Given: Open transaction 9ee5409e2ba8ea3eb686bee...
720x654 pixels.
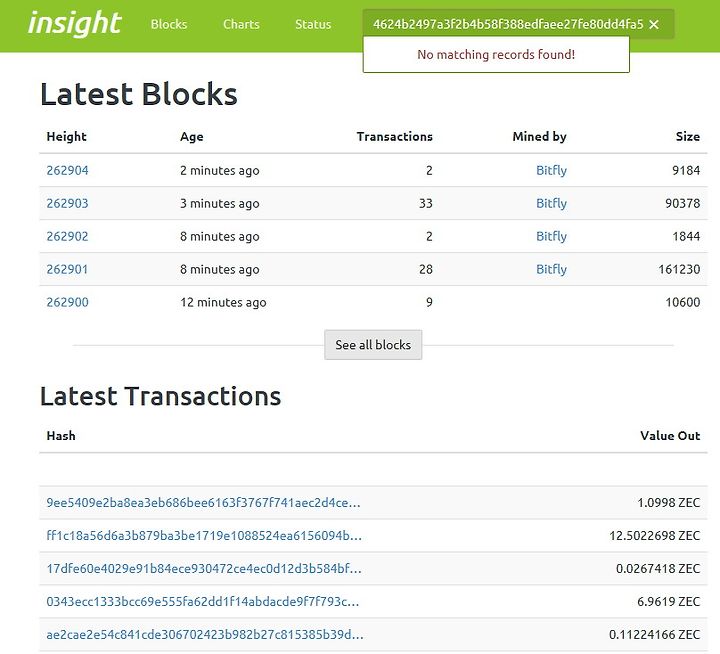Looking at the screenshot, I should (x=203, y=502).
